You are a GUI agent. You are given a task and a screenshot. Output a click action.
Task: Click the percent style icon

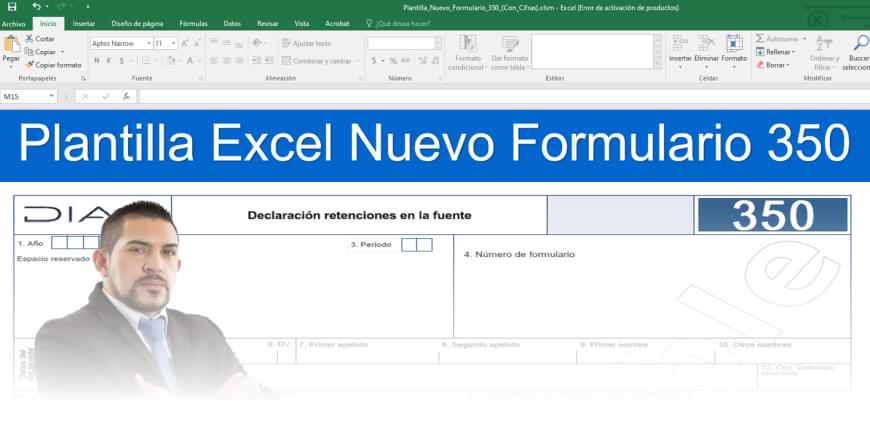393,60
